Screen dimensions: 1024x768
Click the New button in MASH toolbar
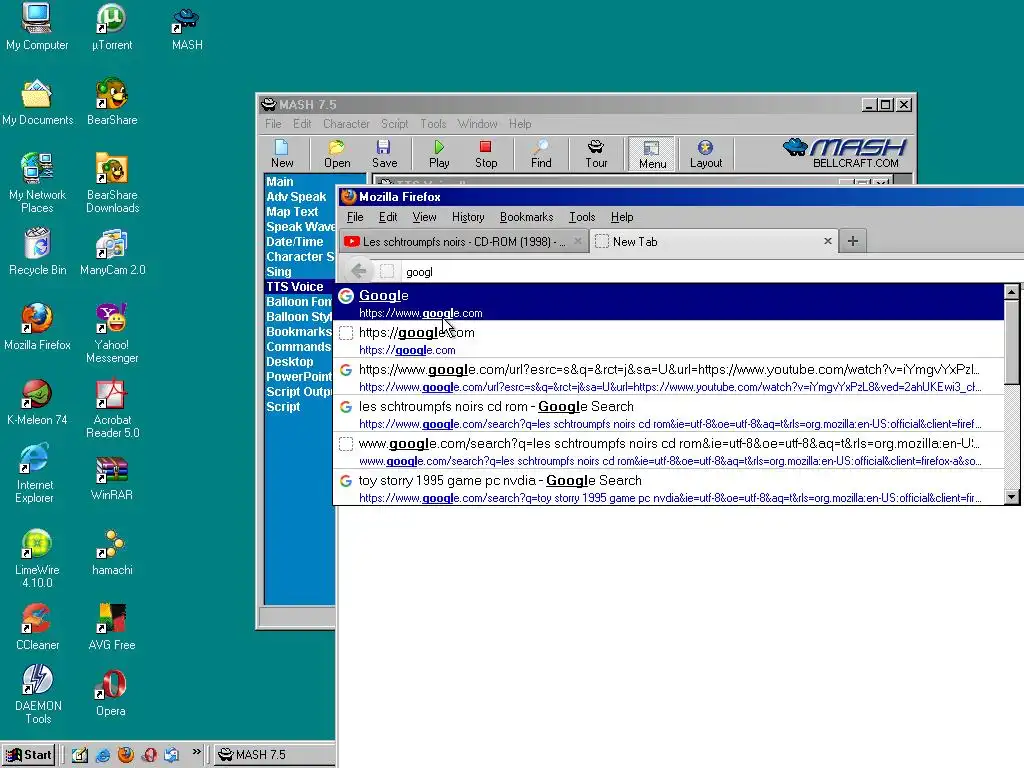[282, 154]
